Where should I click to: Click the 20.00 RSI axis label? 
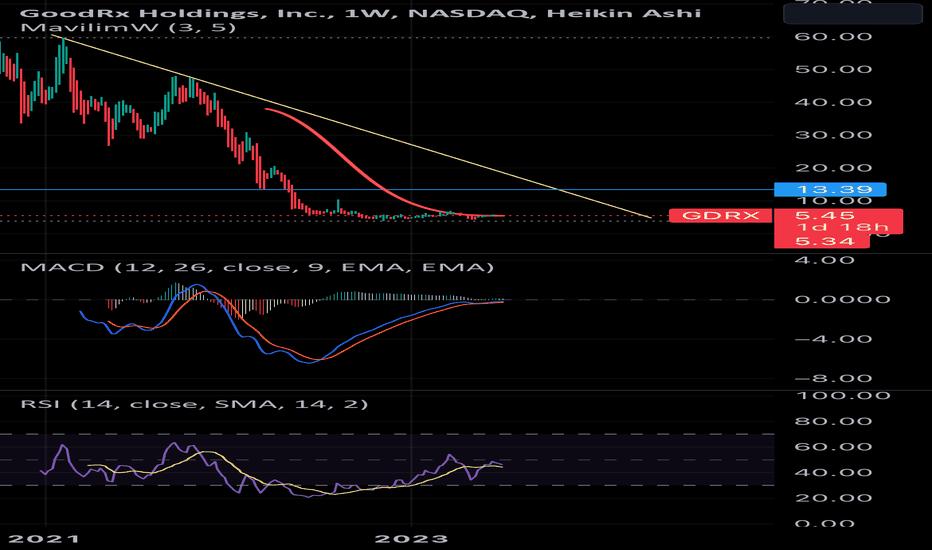click(x=833, y=498)
